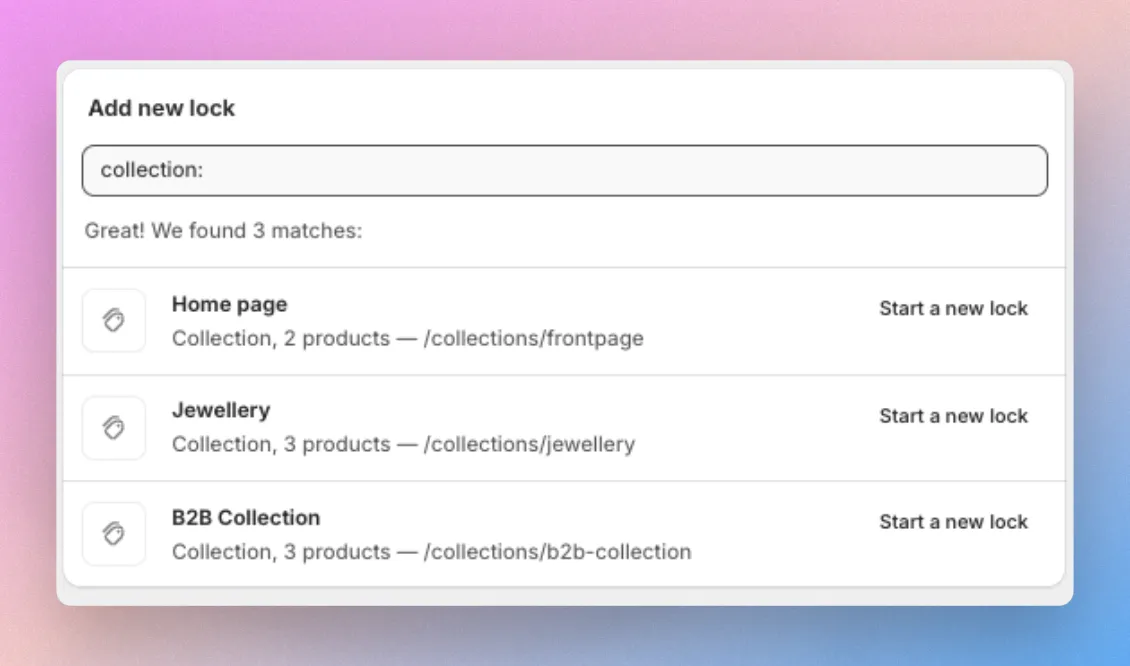Click the /collections/frontpage path text

pyautogui.click(x=533, y=339)
